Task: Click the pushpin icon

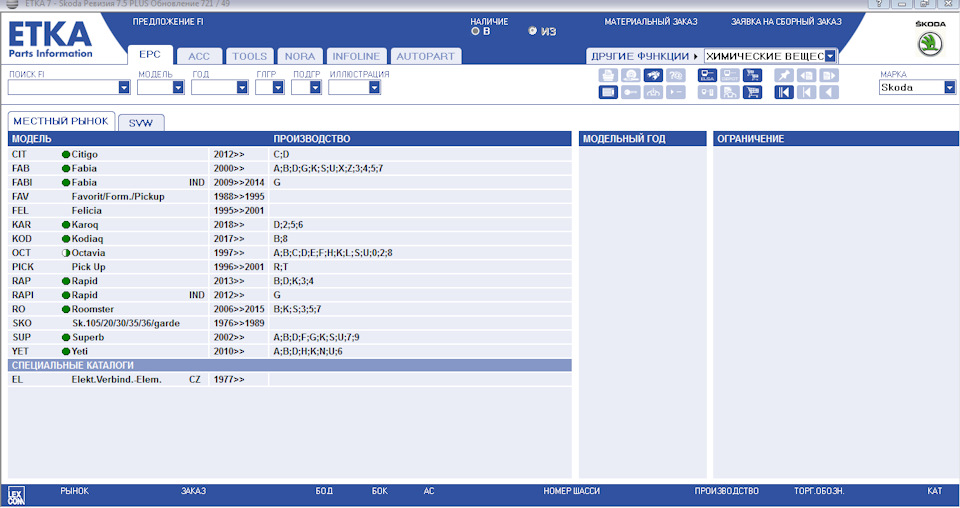Action: [784, 75]
